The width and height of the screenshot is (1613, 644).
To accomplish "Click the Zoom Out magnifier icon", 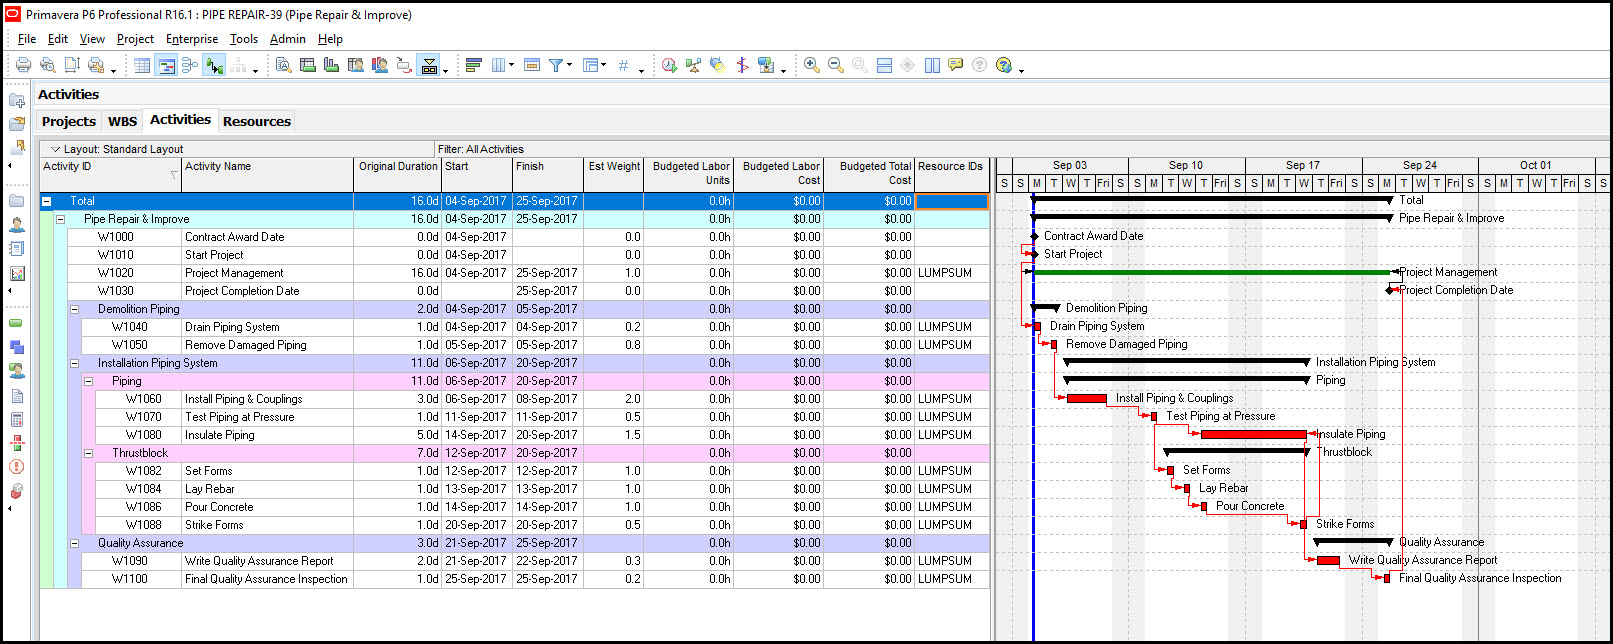I will (x=835, y=65).
